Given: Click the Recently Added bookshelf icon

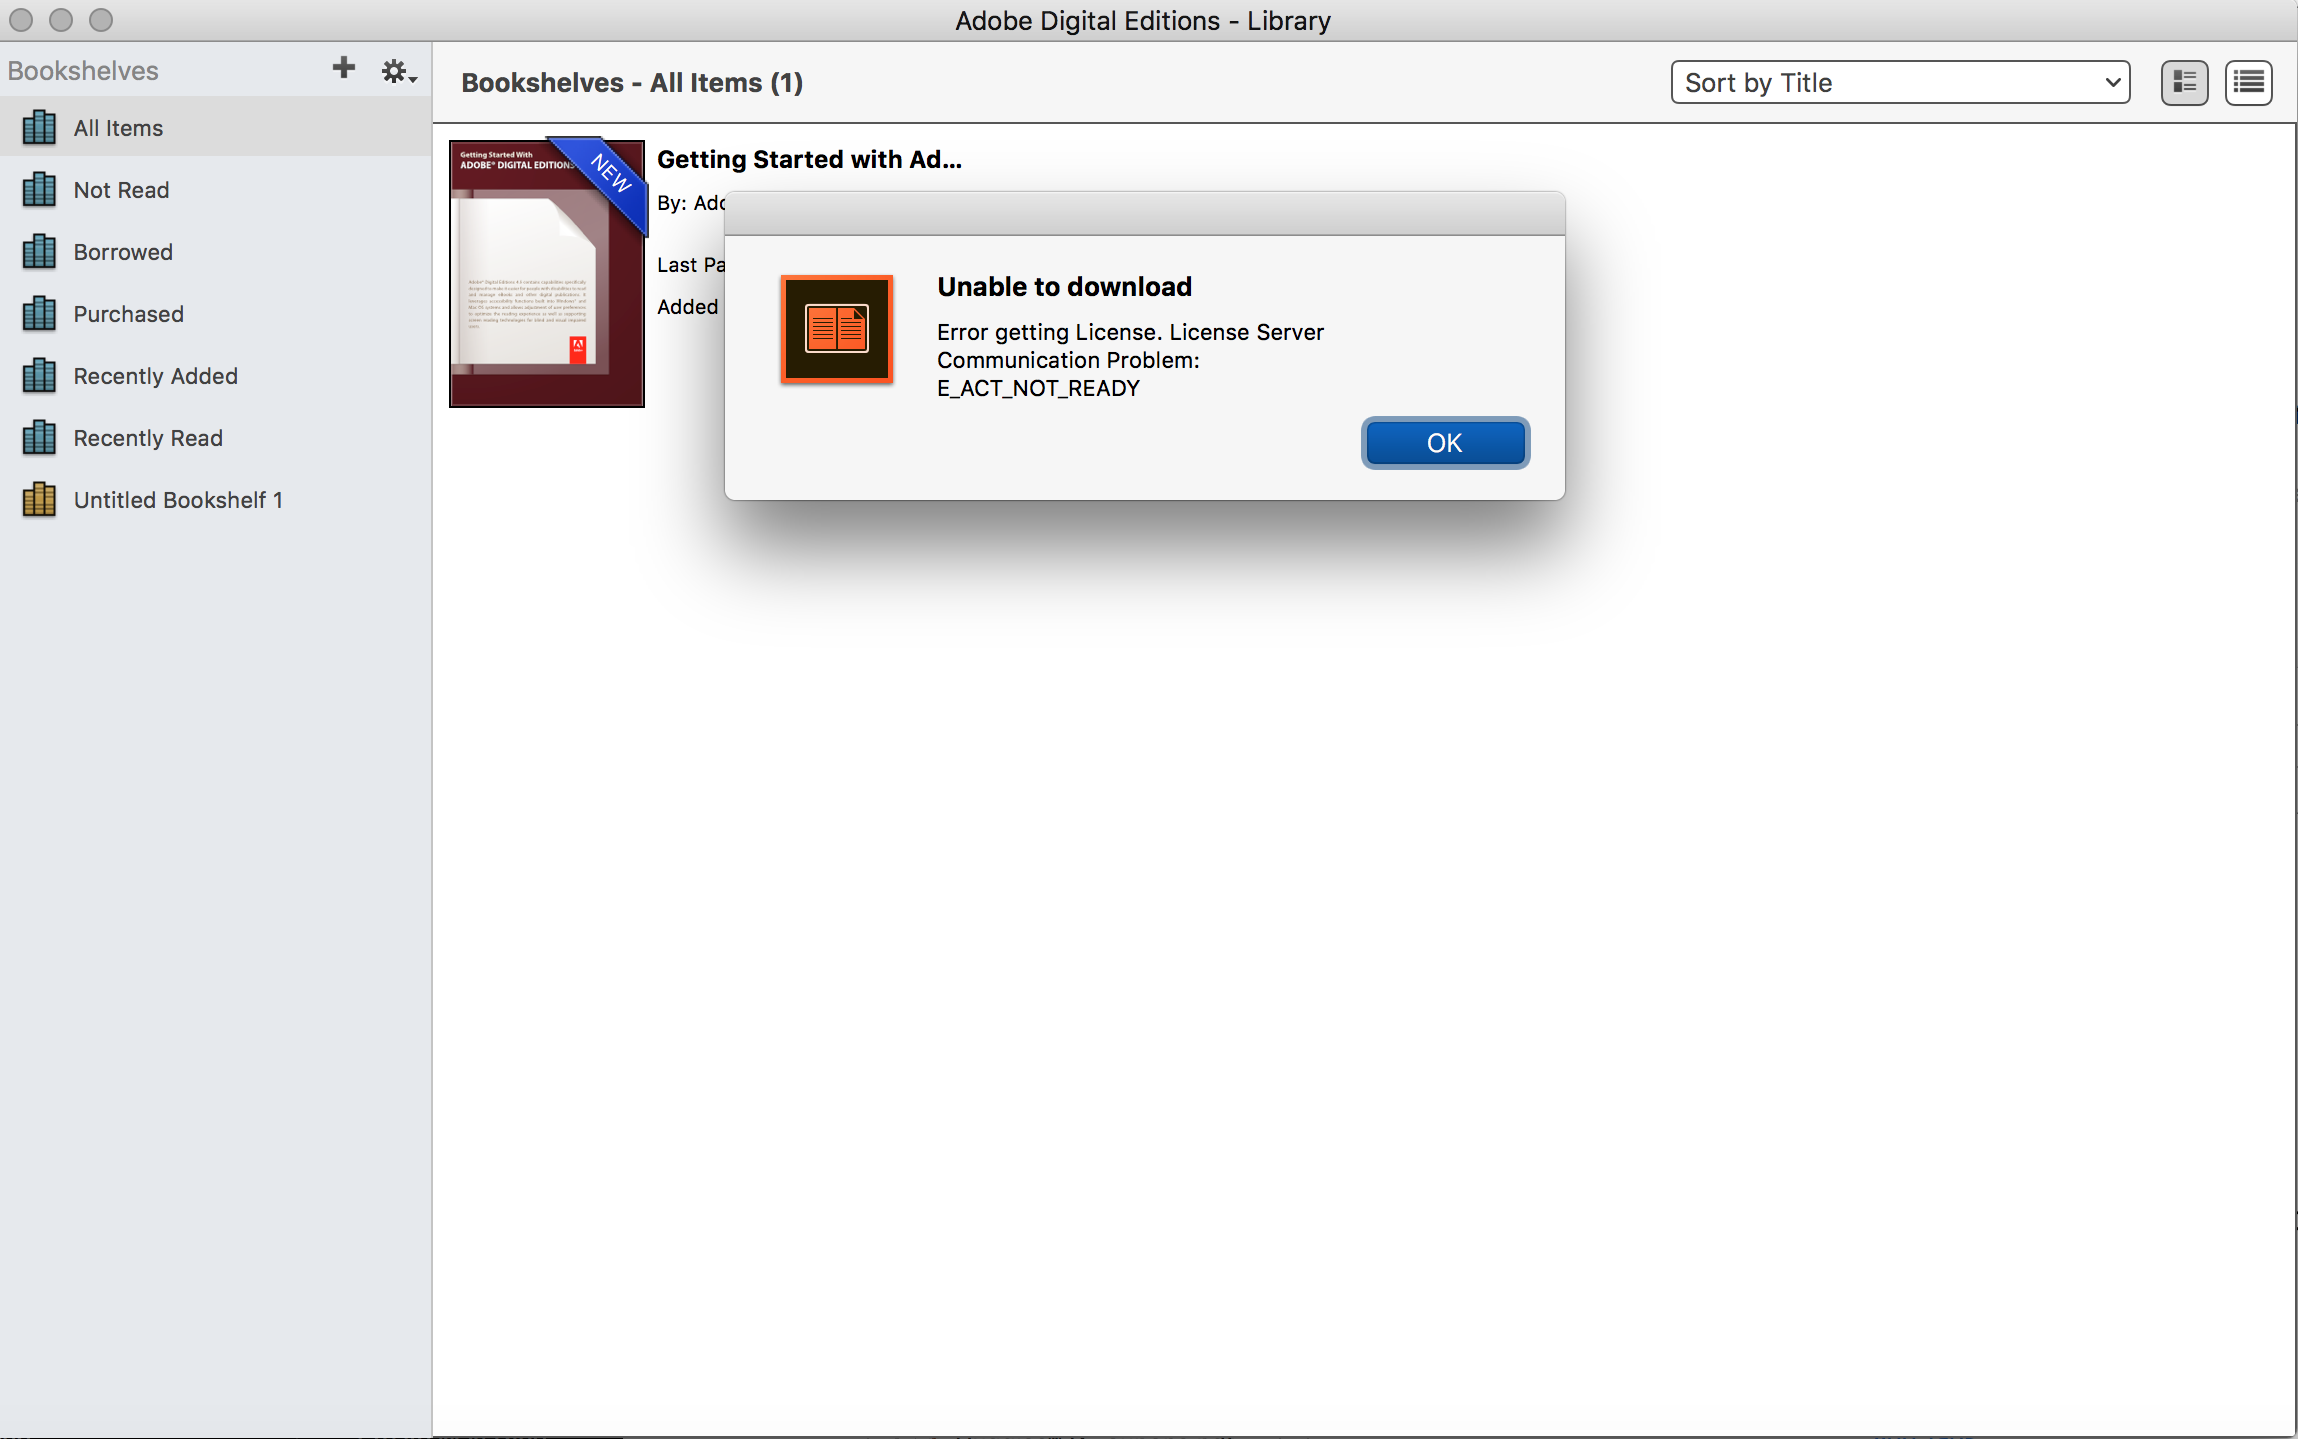Looking at the screenshot, I should [x=39, y=375].
